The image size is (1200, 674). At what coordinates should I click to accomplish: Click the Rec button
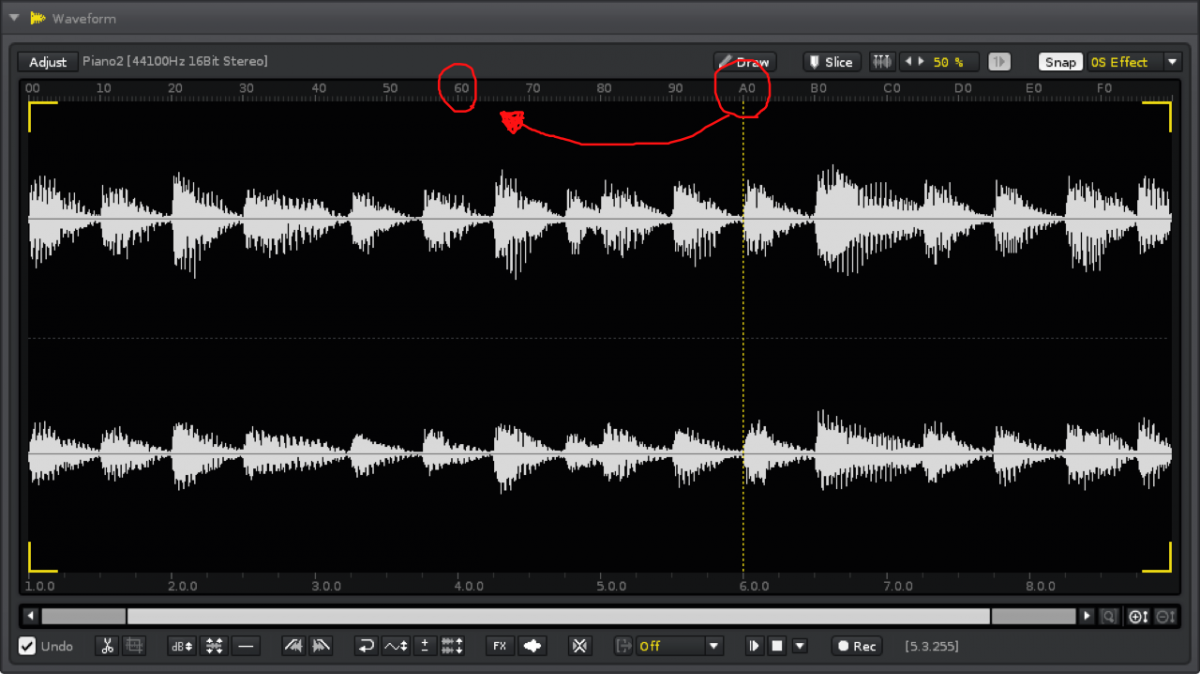point(857,646)
